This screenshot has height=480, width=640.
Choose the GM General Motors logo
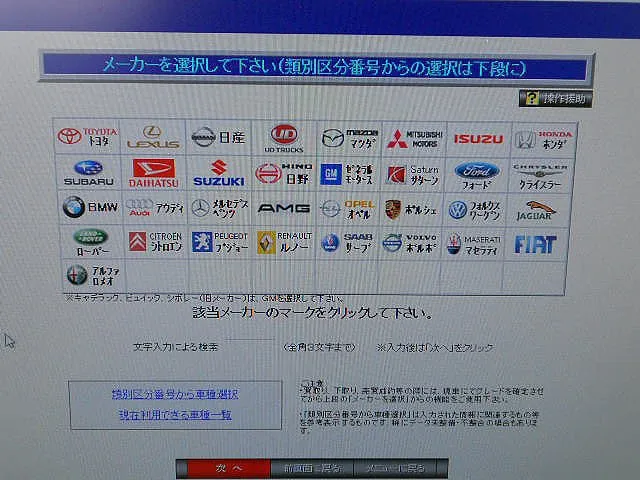[x=347, y=174]
